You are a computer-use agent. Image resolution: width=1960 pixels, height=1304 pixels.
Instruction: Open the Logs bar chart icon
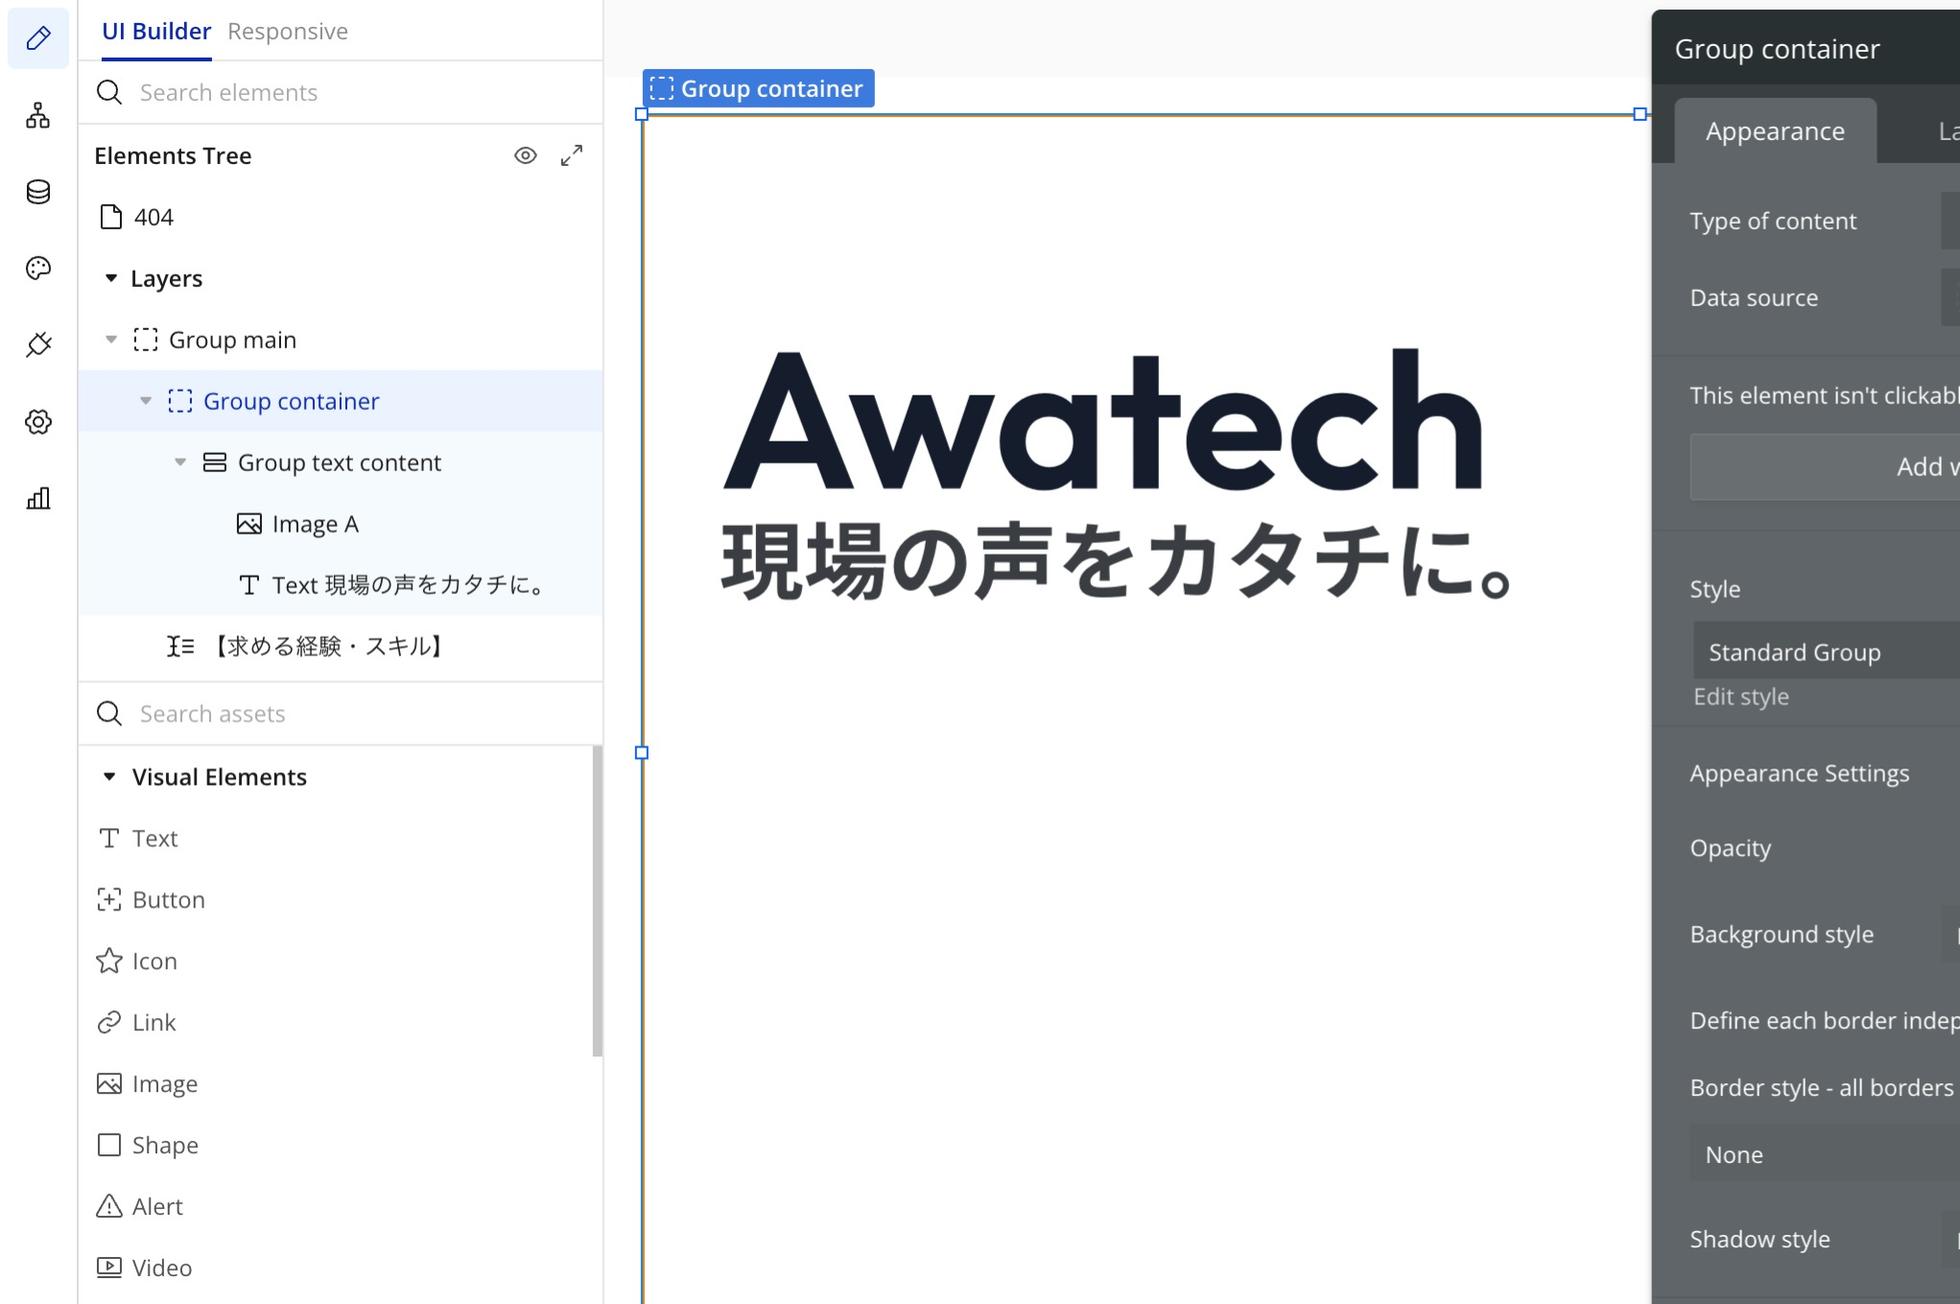coord(38,498)
